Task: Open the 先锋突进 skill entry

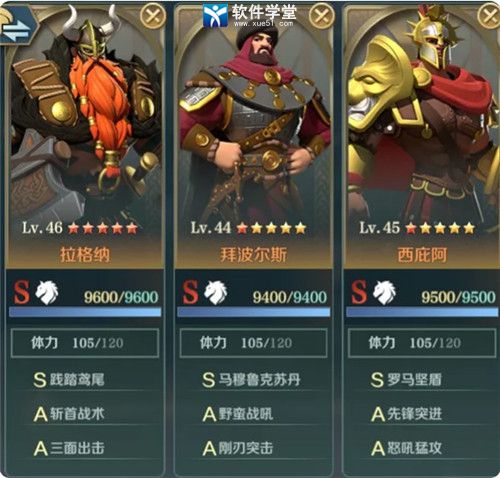Action: tap(406, 414)
